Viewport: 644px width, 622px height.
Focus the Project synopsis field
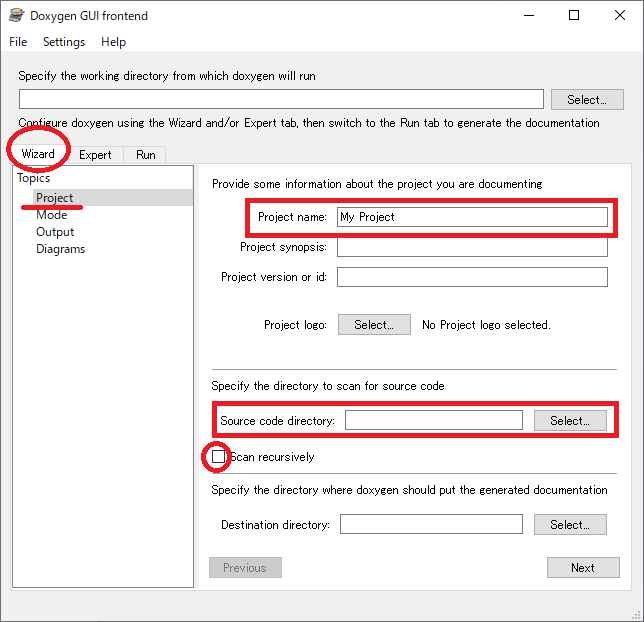click(472, 247)
